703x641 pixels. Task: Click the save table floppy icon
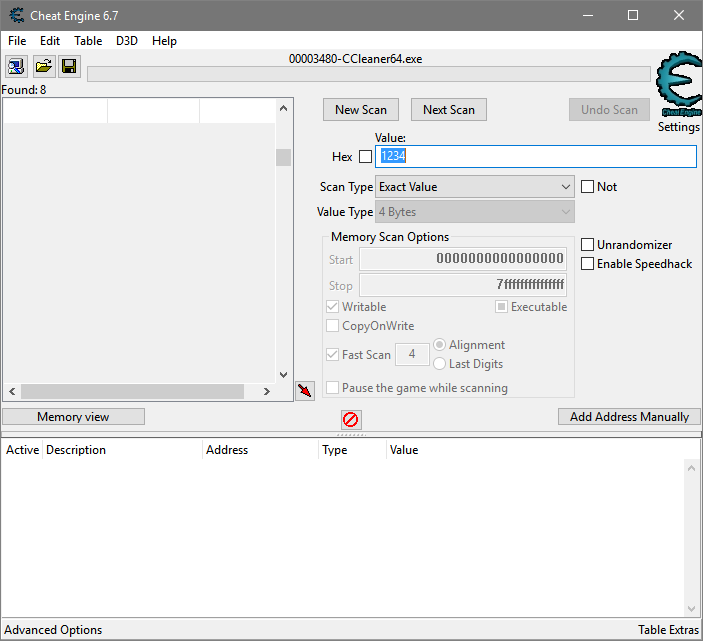tap(69, 67)
